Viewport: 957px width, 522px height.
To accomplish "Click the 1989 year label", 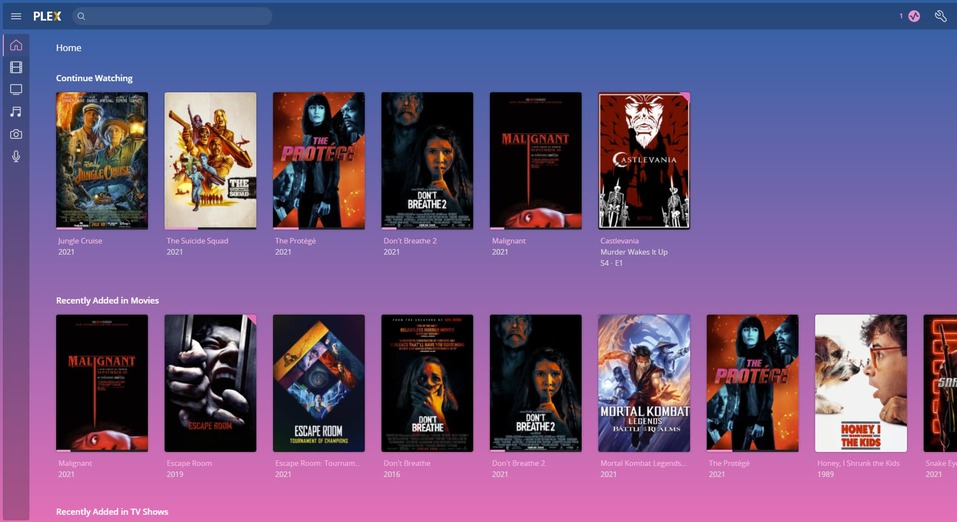I will (825, 474).
